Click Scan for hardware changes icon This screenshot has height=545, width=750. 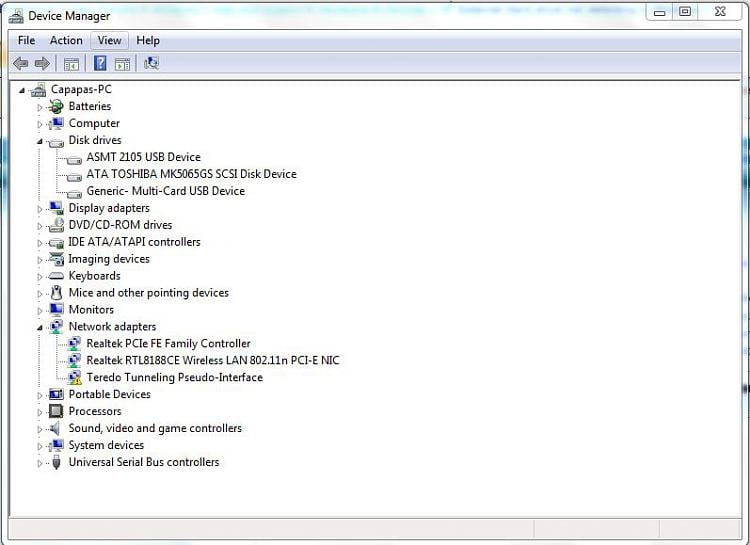[151, 63]
